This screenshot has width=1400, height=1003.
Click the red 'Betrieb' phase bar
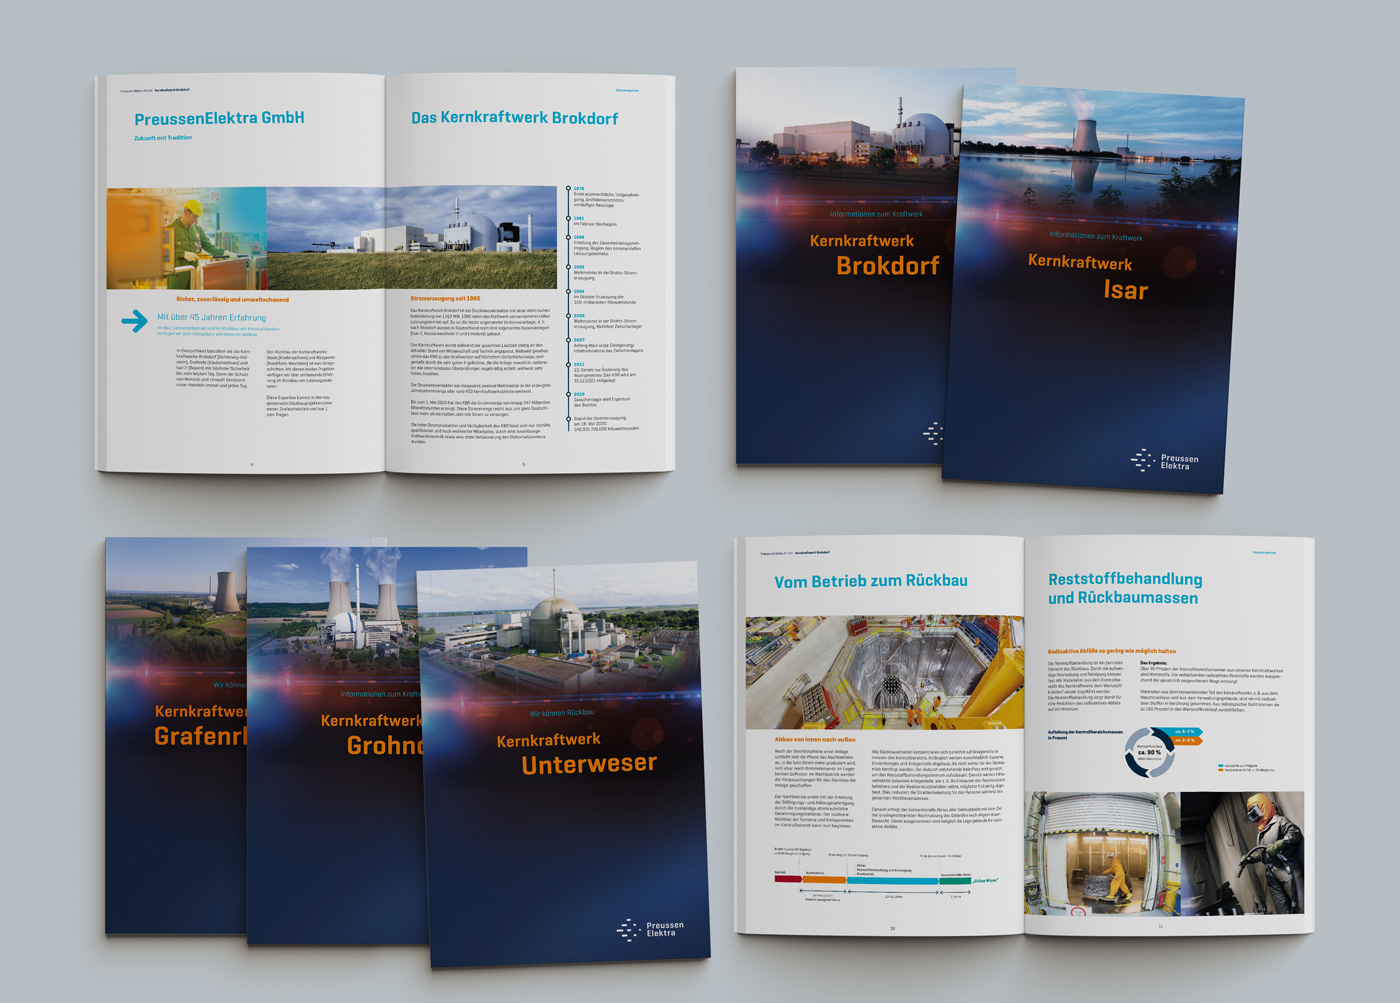pos(788,879)
